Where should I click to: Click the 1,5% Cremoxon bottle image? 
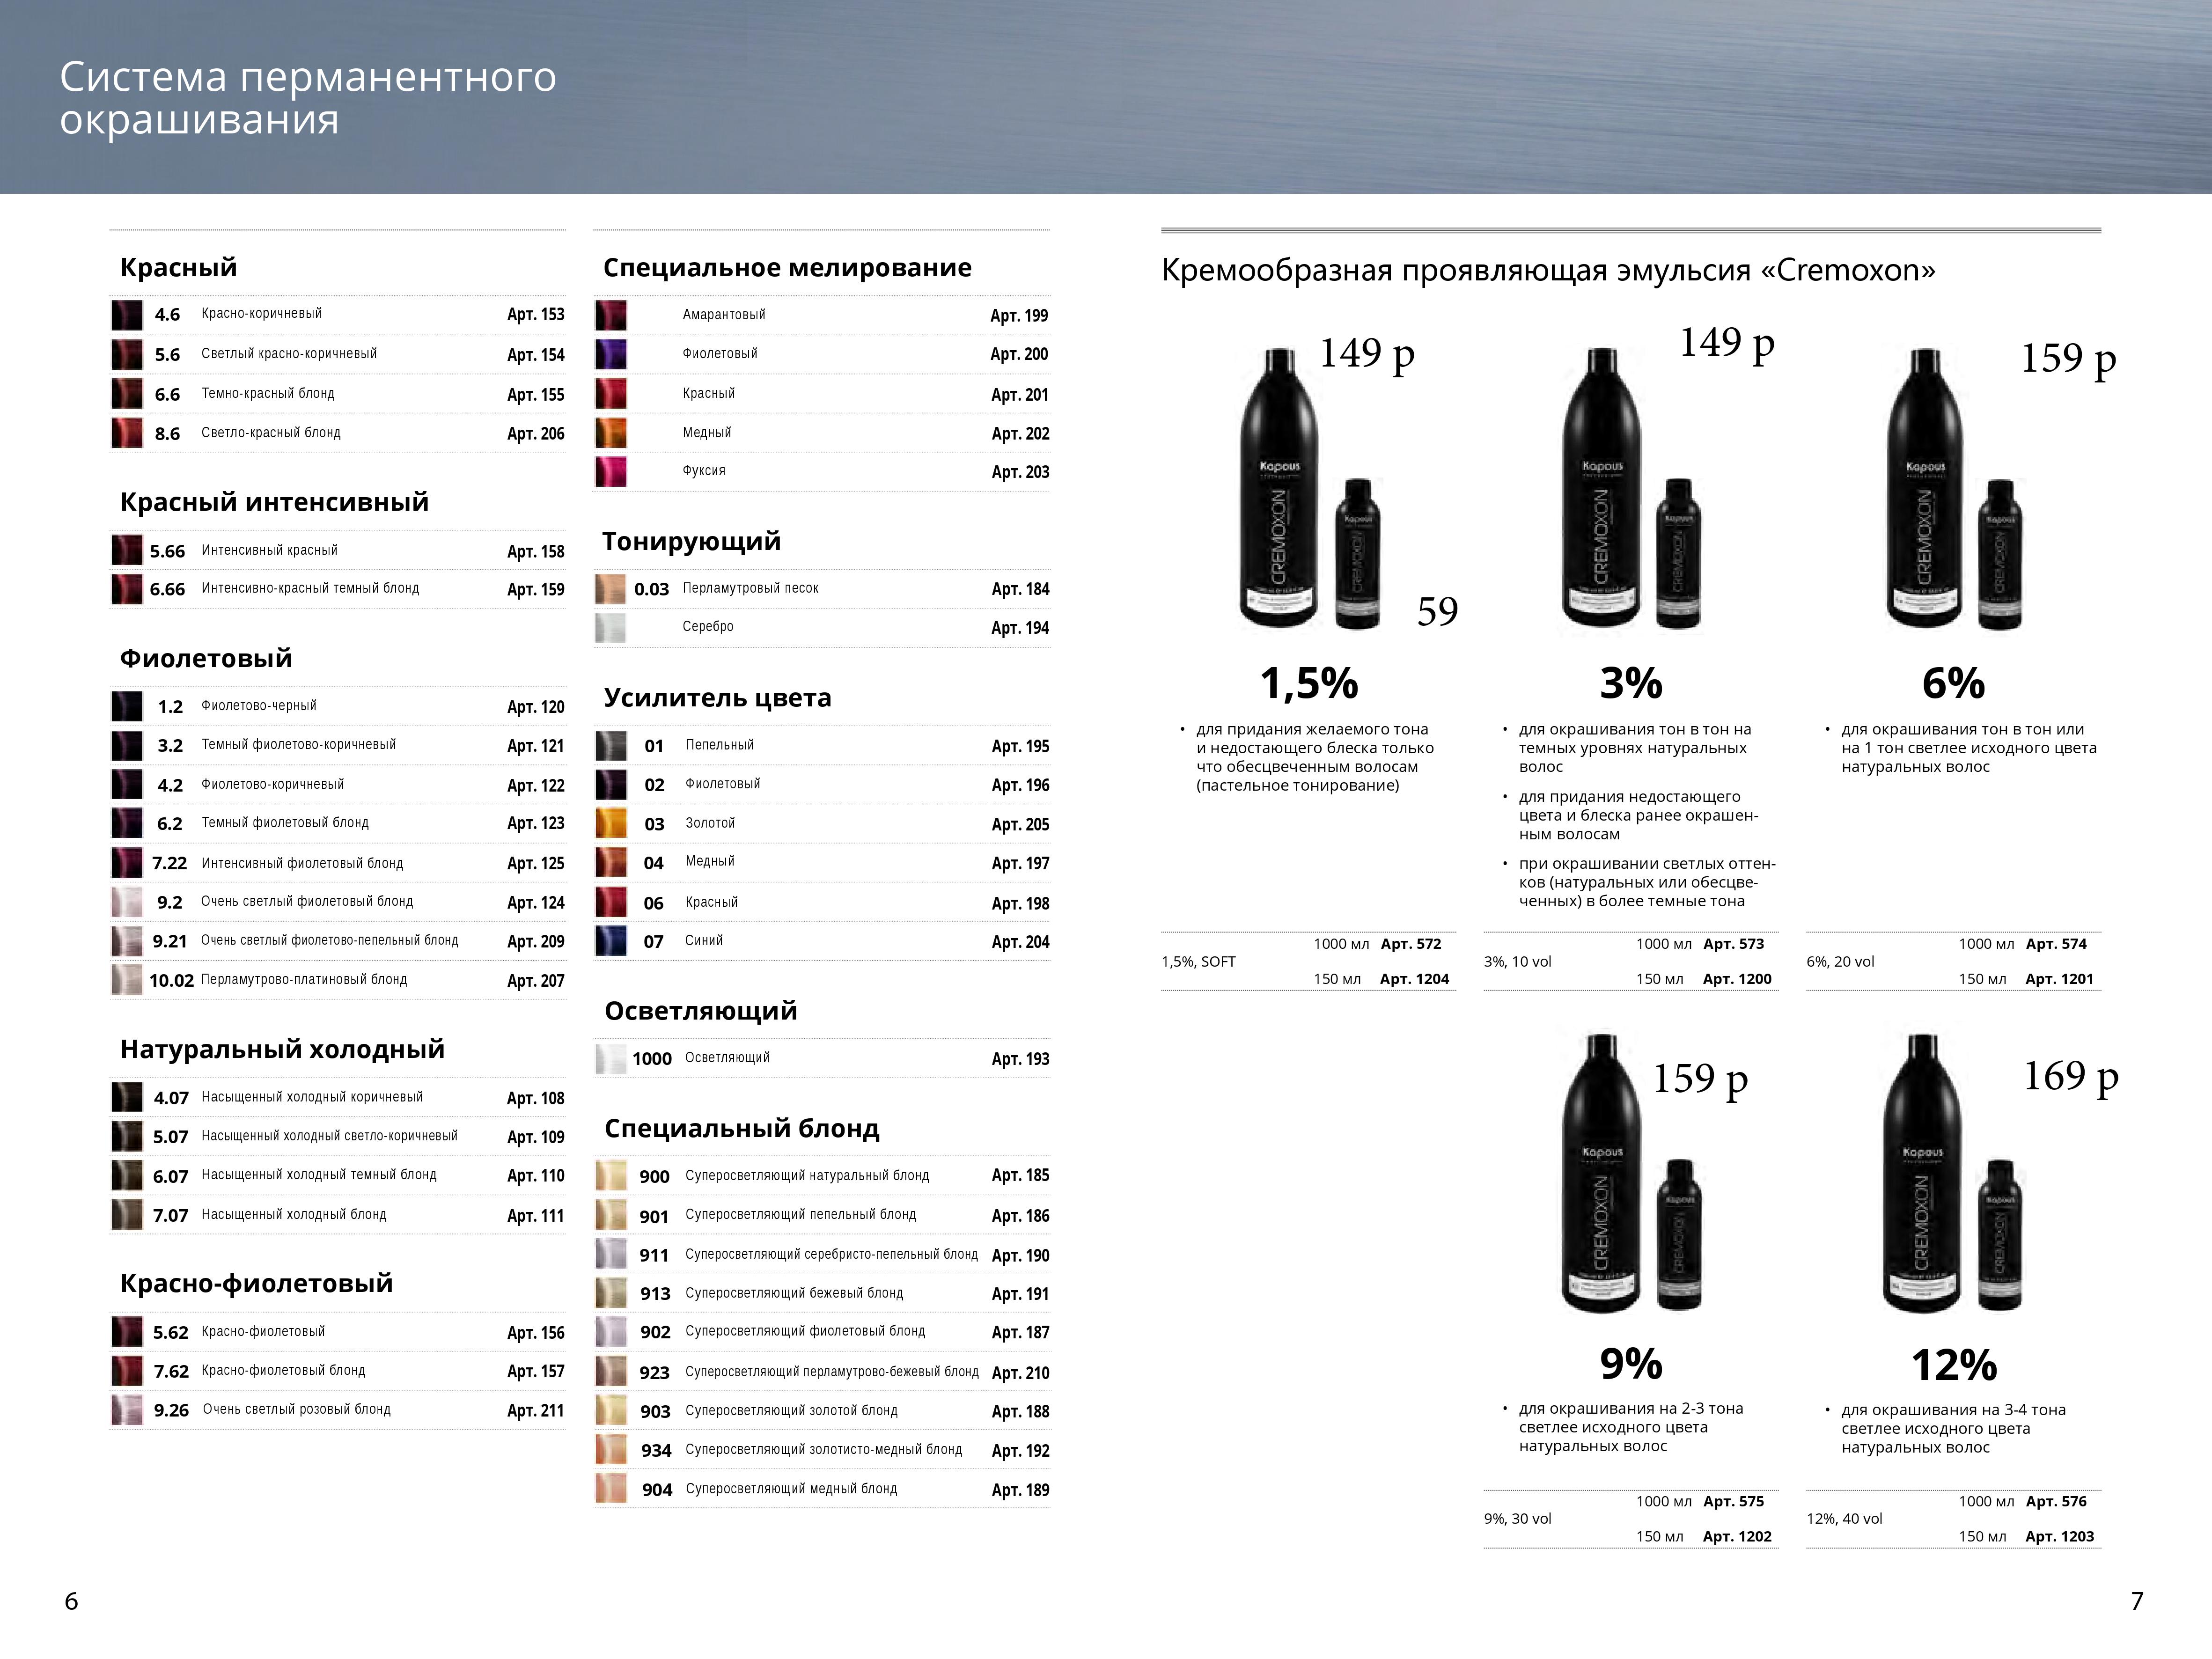tap(1280, 490)
